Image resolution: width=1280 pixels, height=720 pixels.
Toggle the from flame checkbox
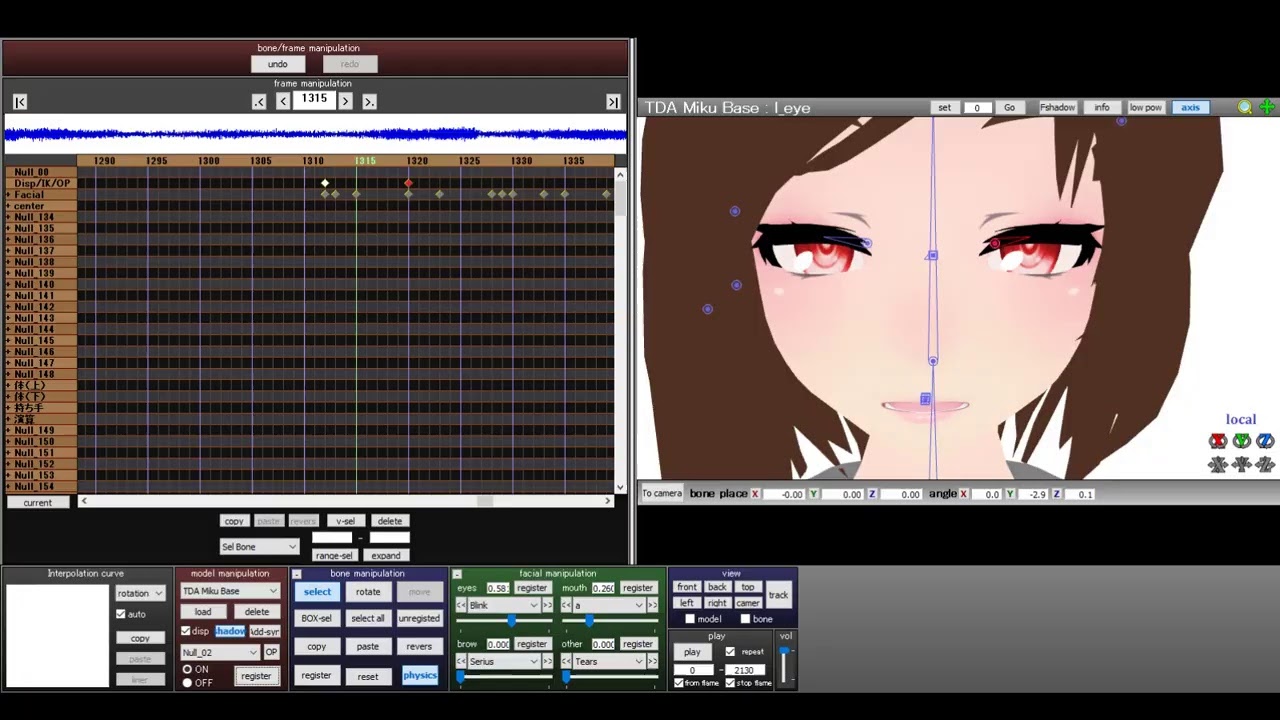(679, 683)
